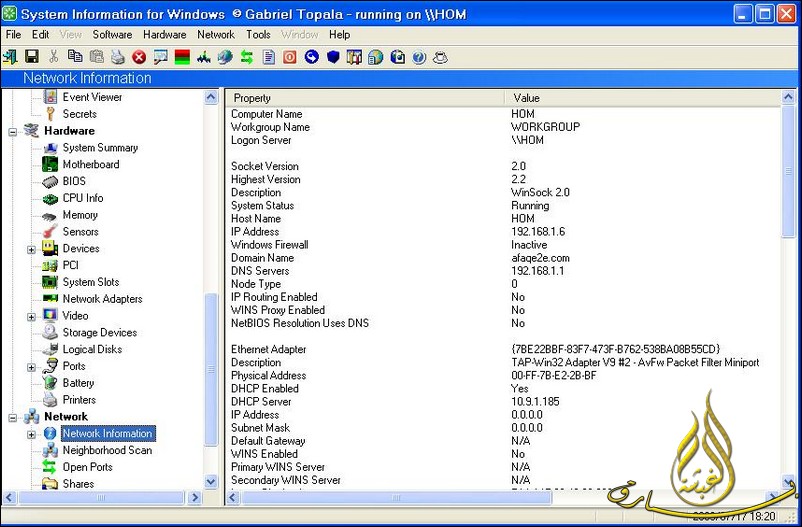Expand the Network Information tree node
The width and height of the screenshot is (802, 527).
click(32, 434)
